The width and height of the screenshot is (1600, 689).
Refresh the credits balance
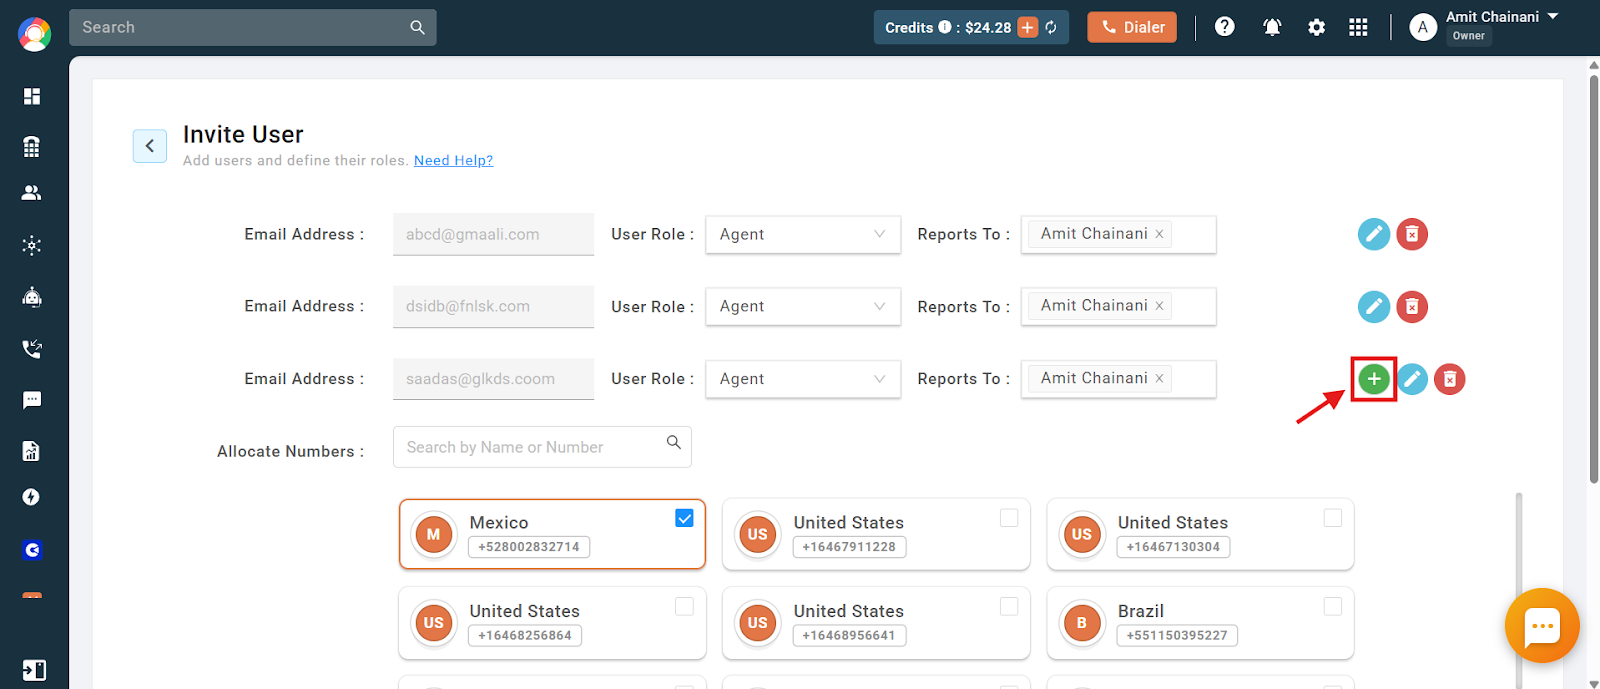click(1051, 28)
